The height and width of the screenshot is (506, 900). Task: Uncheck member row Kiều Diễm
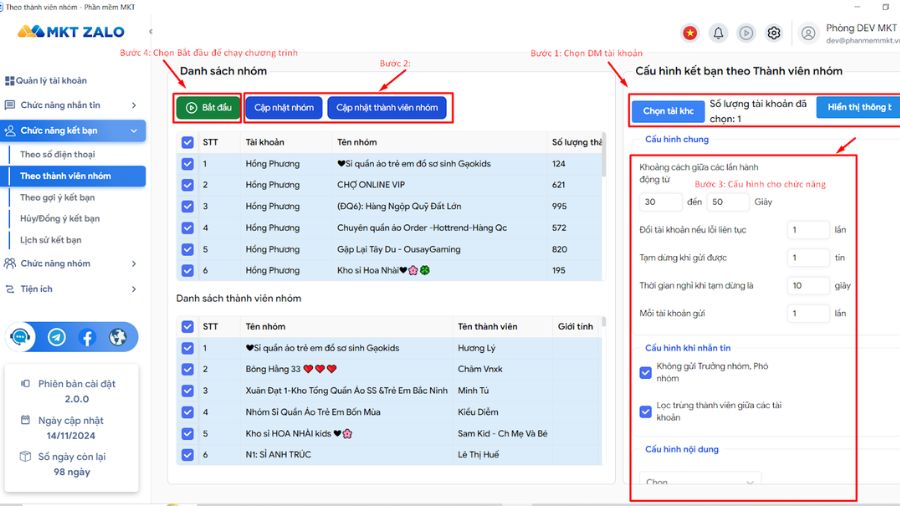click(188, 412)
